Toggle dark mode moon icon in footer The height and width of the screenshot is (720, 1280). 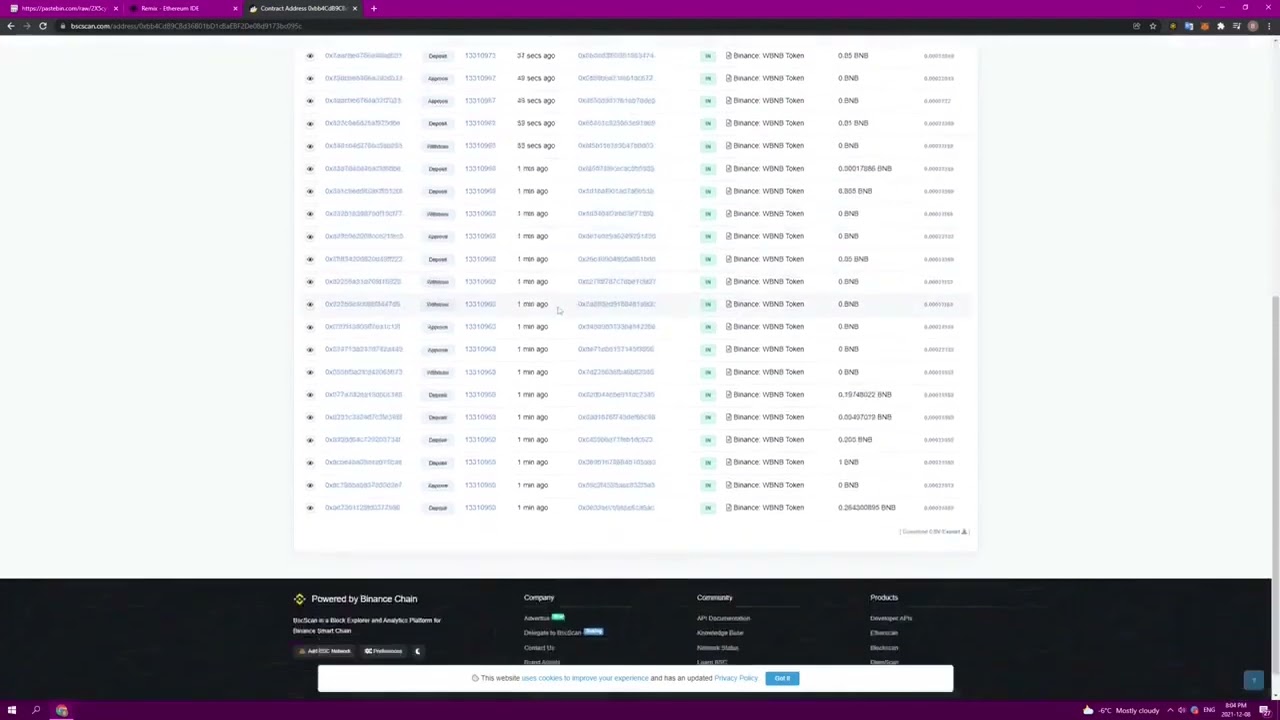tap(418, 651)
